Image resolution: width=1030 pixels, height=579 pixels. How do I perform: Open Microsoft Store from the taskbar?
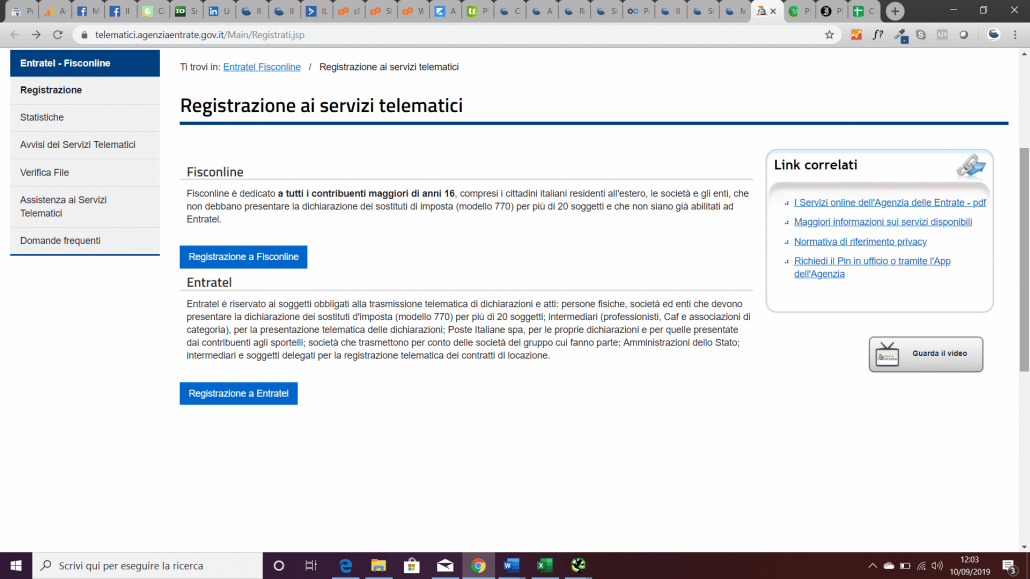coord(412,565)
